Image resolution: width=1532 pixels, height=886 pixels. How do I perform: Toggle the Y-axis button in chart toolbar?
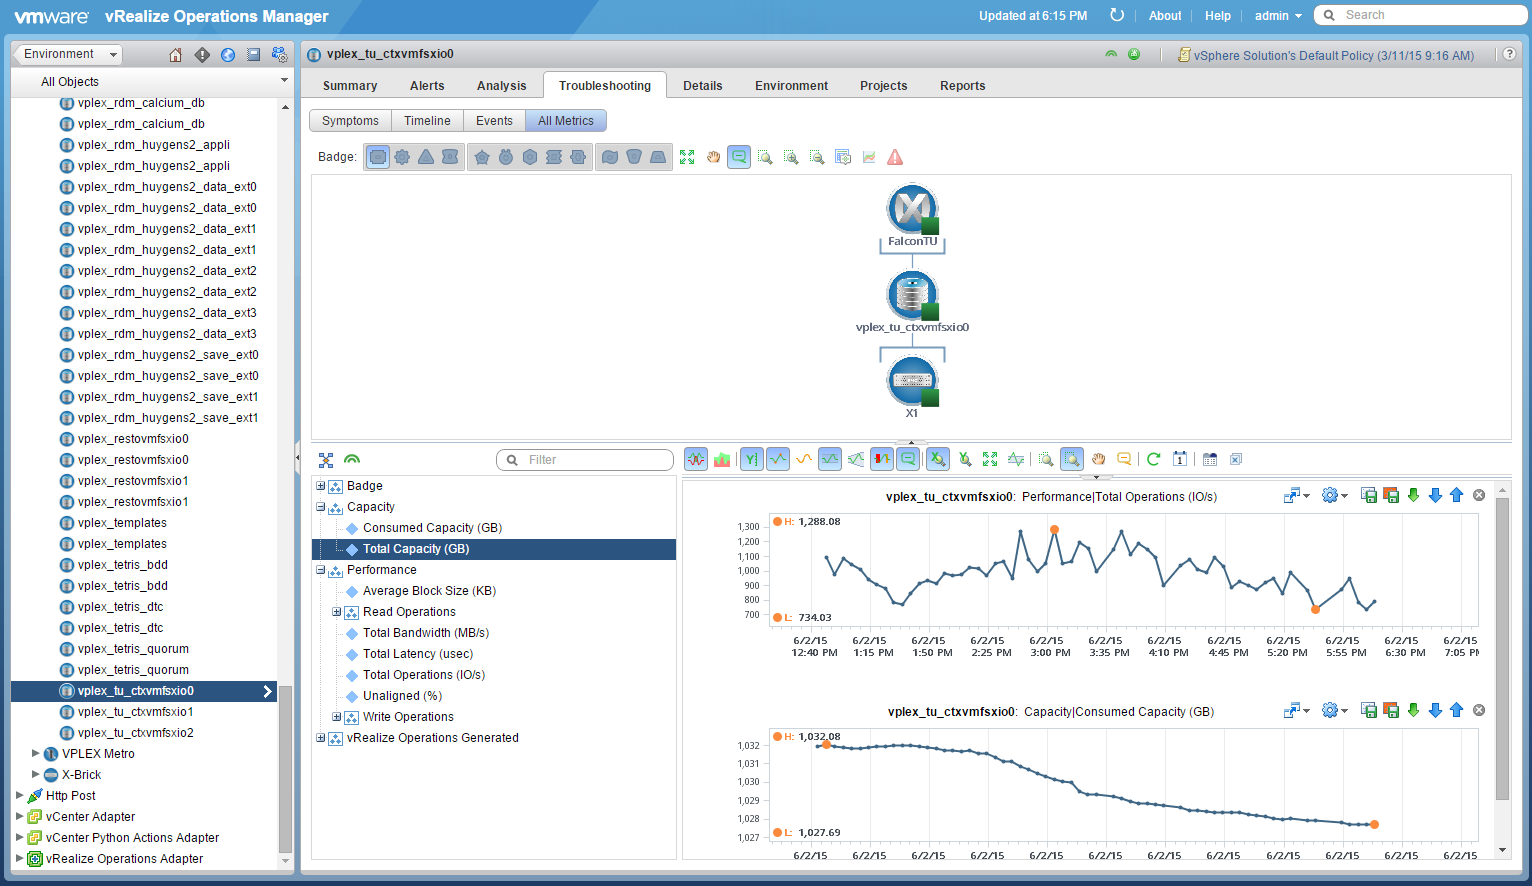[751, 459]
